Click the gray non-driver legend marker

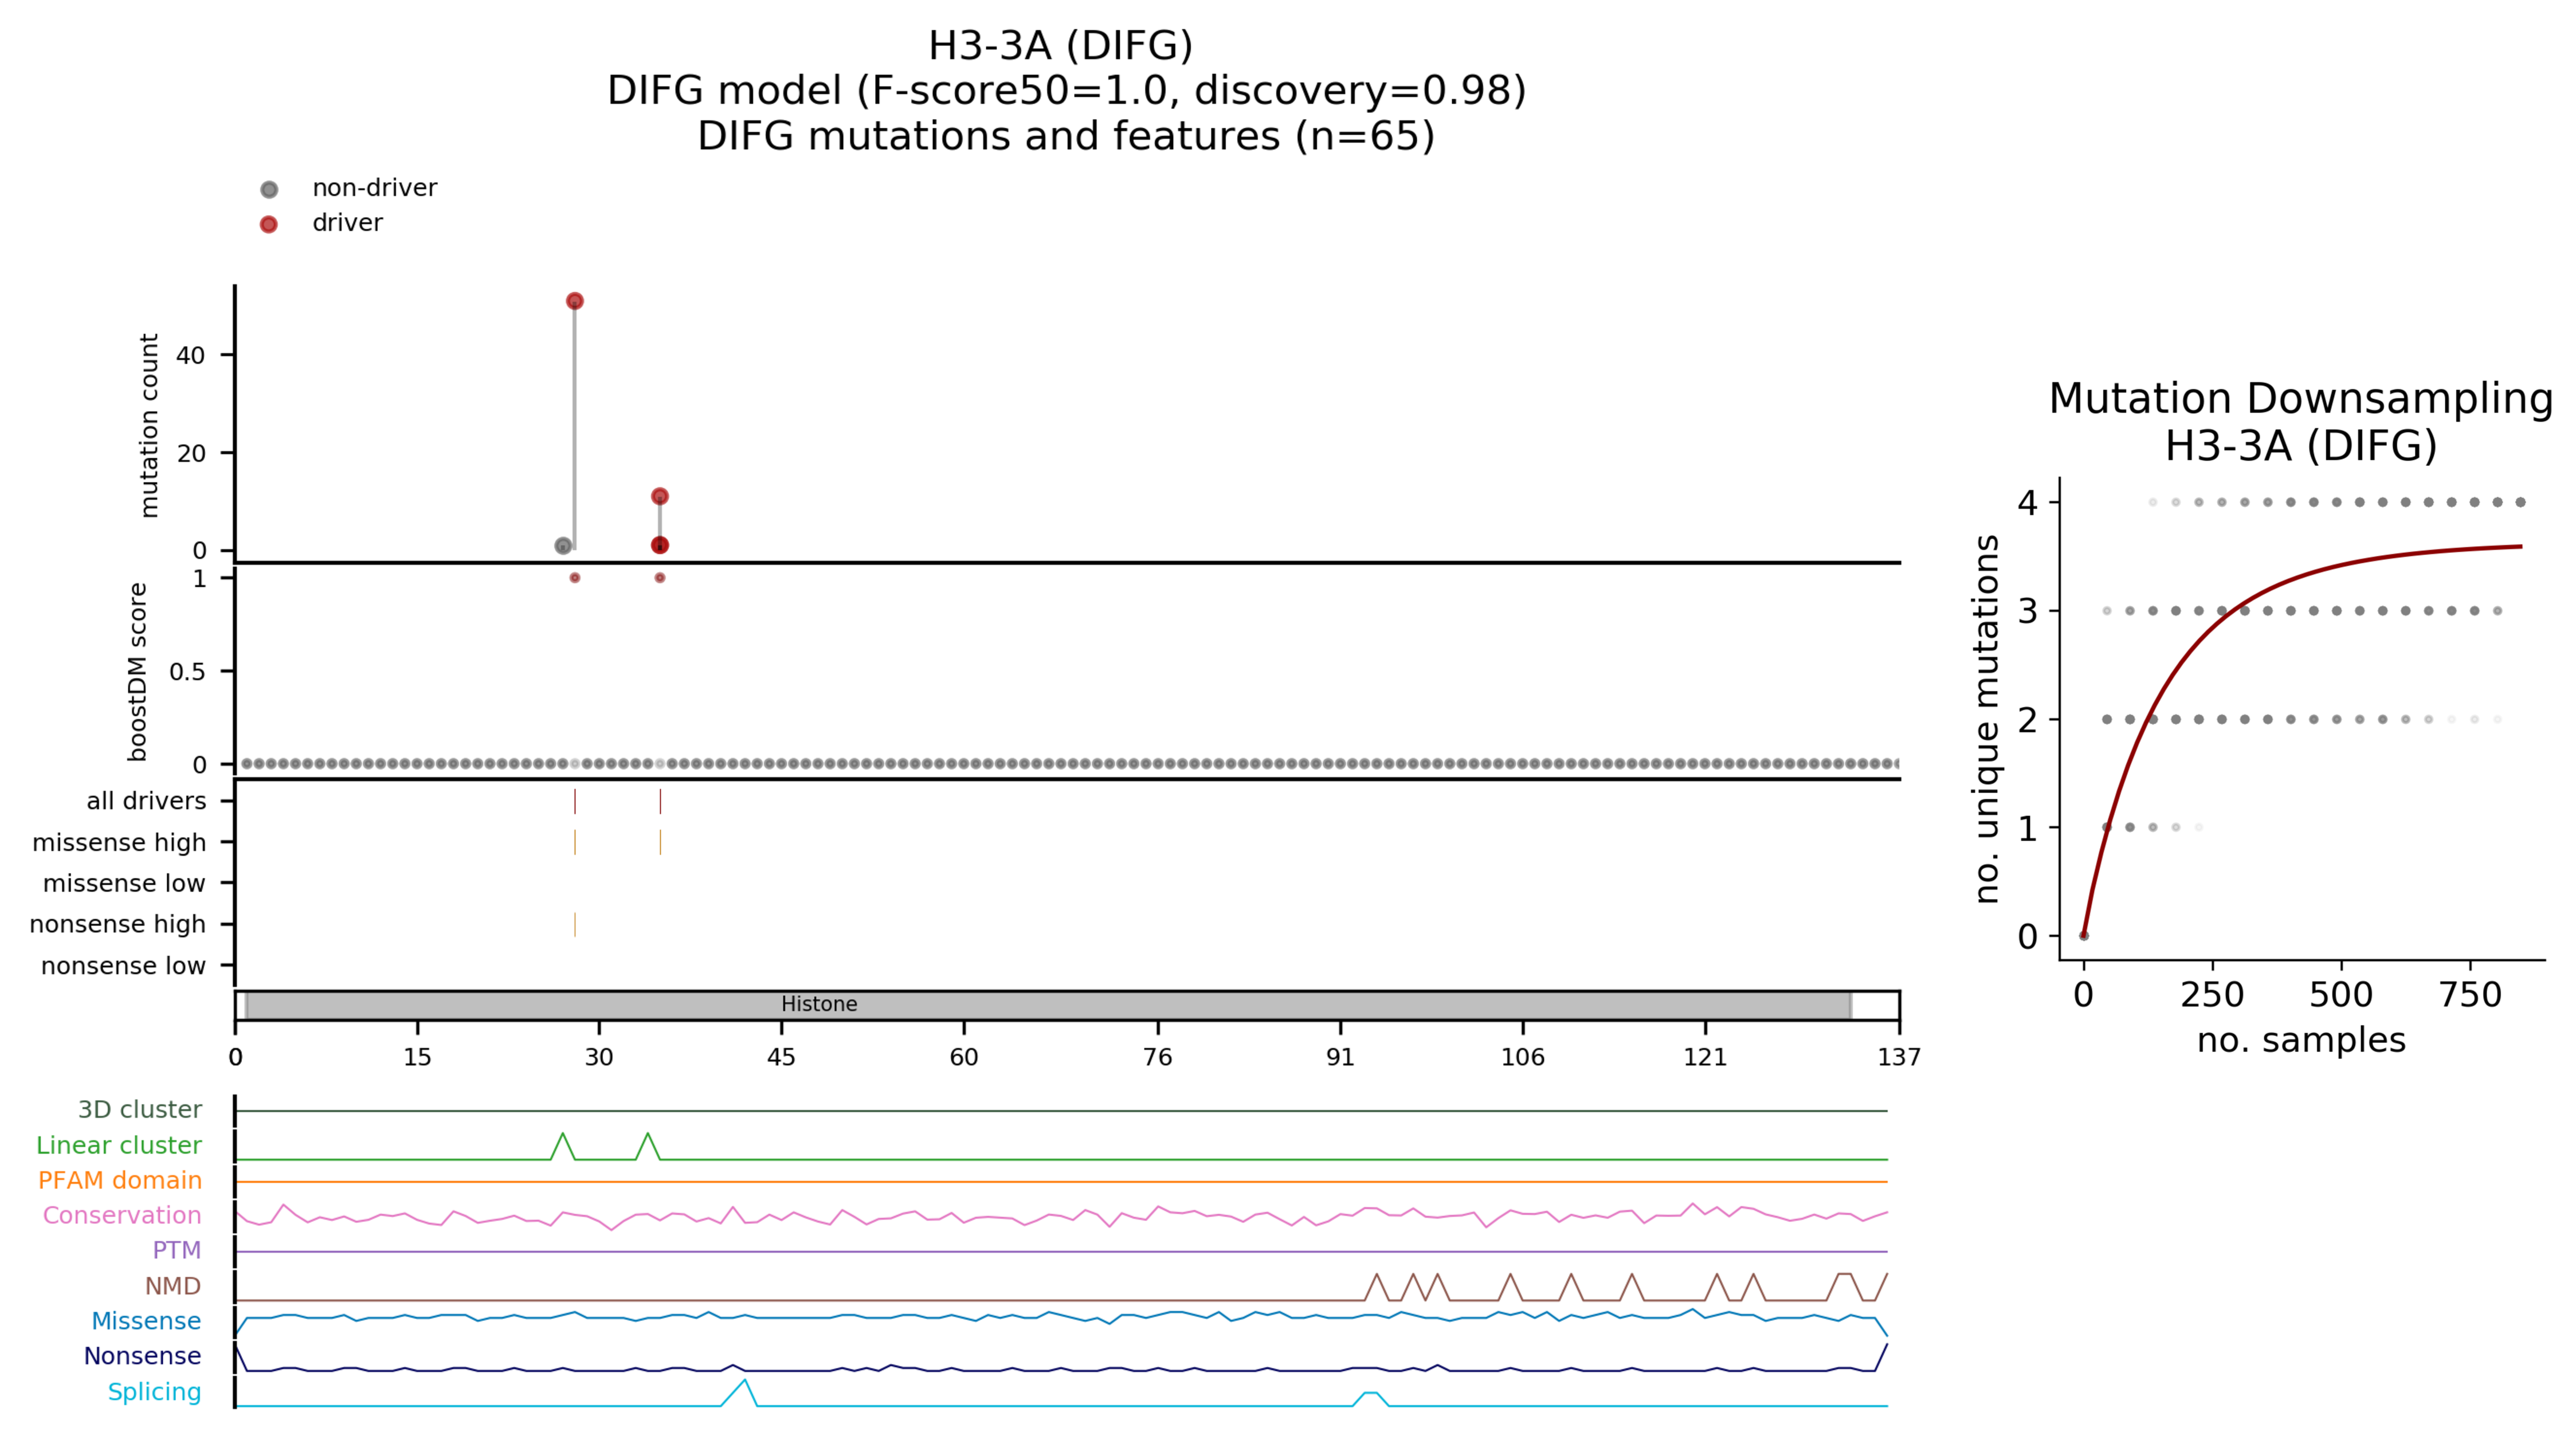pyautogui.click(x=268, y=189)
